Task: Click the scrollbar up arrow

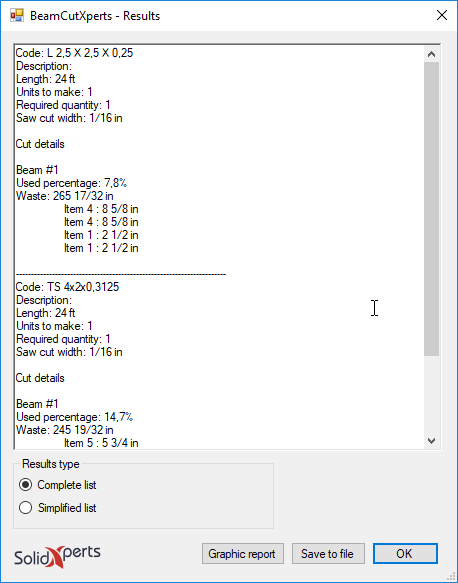Action: click(x=431, y=54)
